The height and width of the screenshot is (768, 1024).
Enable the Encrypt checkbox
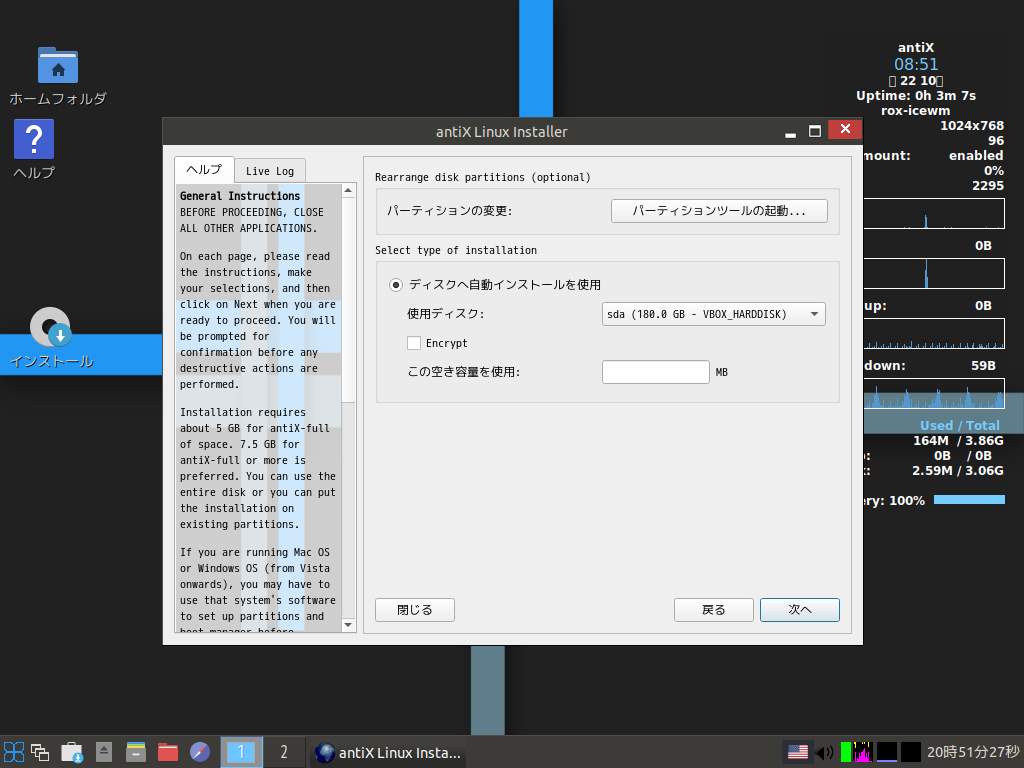414,343
